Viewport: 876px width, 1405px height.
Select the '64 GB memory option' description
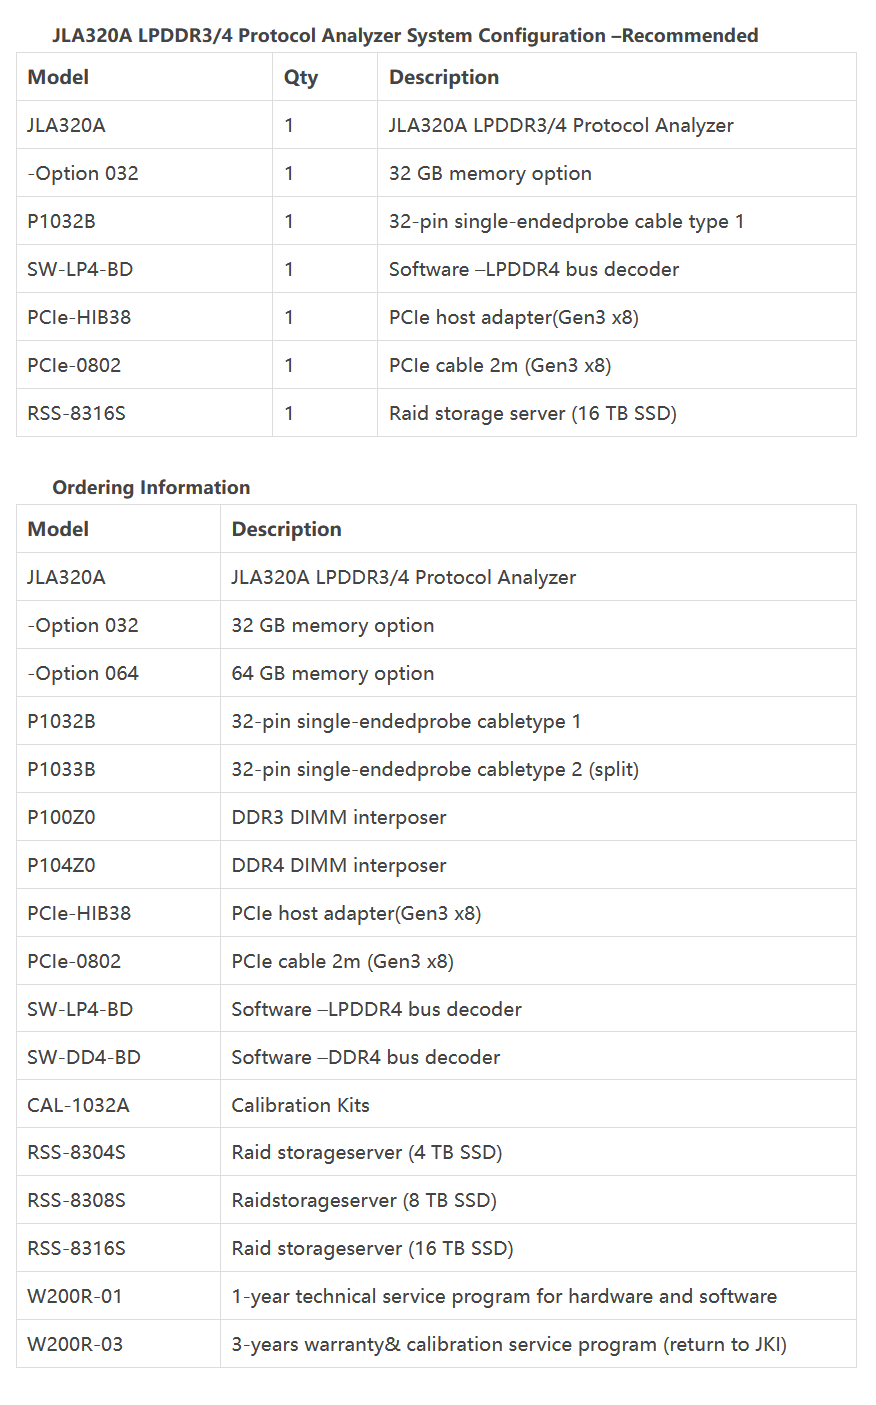[332, 673]
